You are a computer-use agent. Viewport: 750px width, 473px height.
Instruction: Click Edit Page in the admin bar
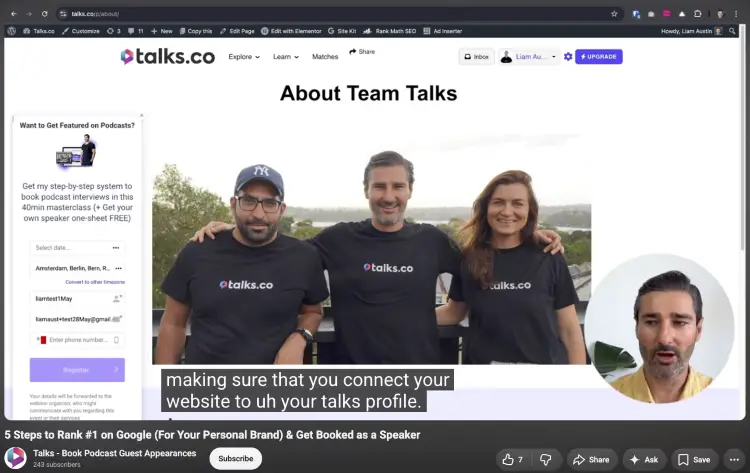(237, 31)
